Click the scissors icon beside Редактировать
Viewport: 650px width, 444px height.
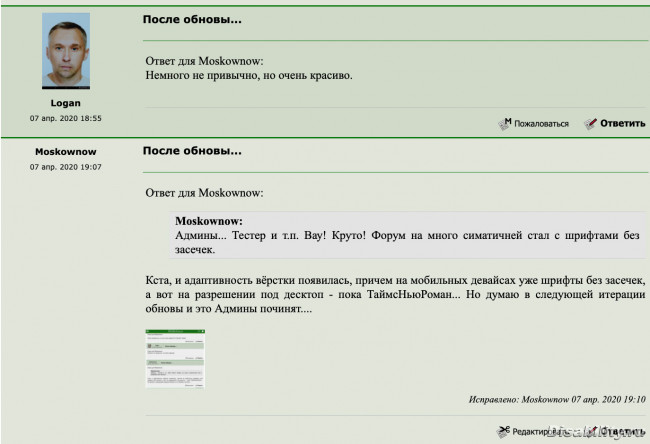[503, 431]
